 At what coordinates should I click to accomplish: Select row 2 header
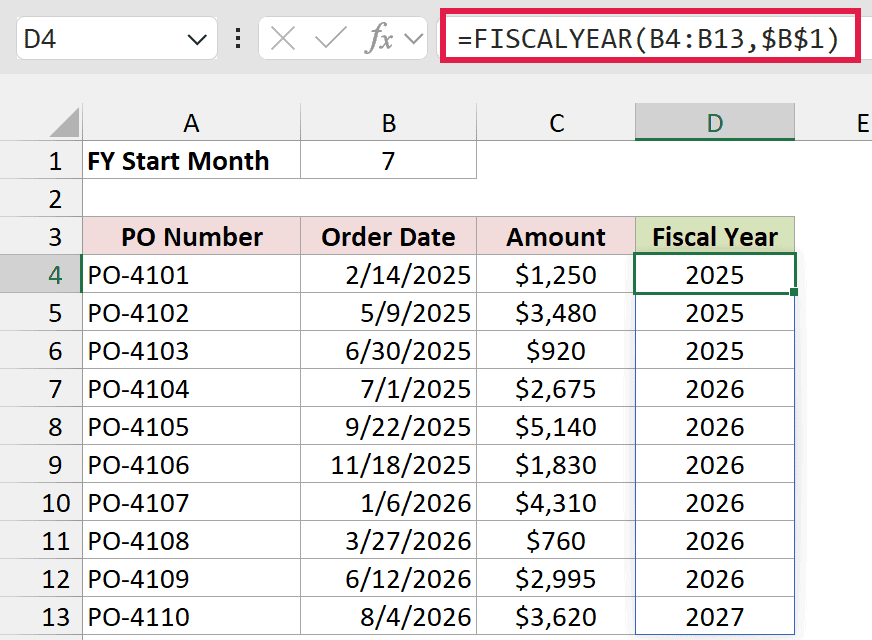point(41,198)
